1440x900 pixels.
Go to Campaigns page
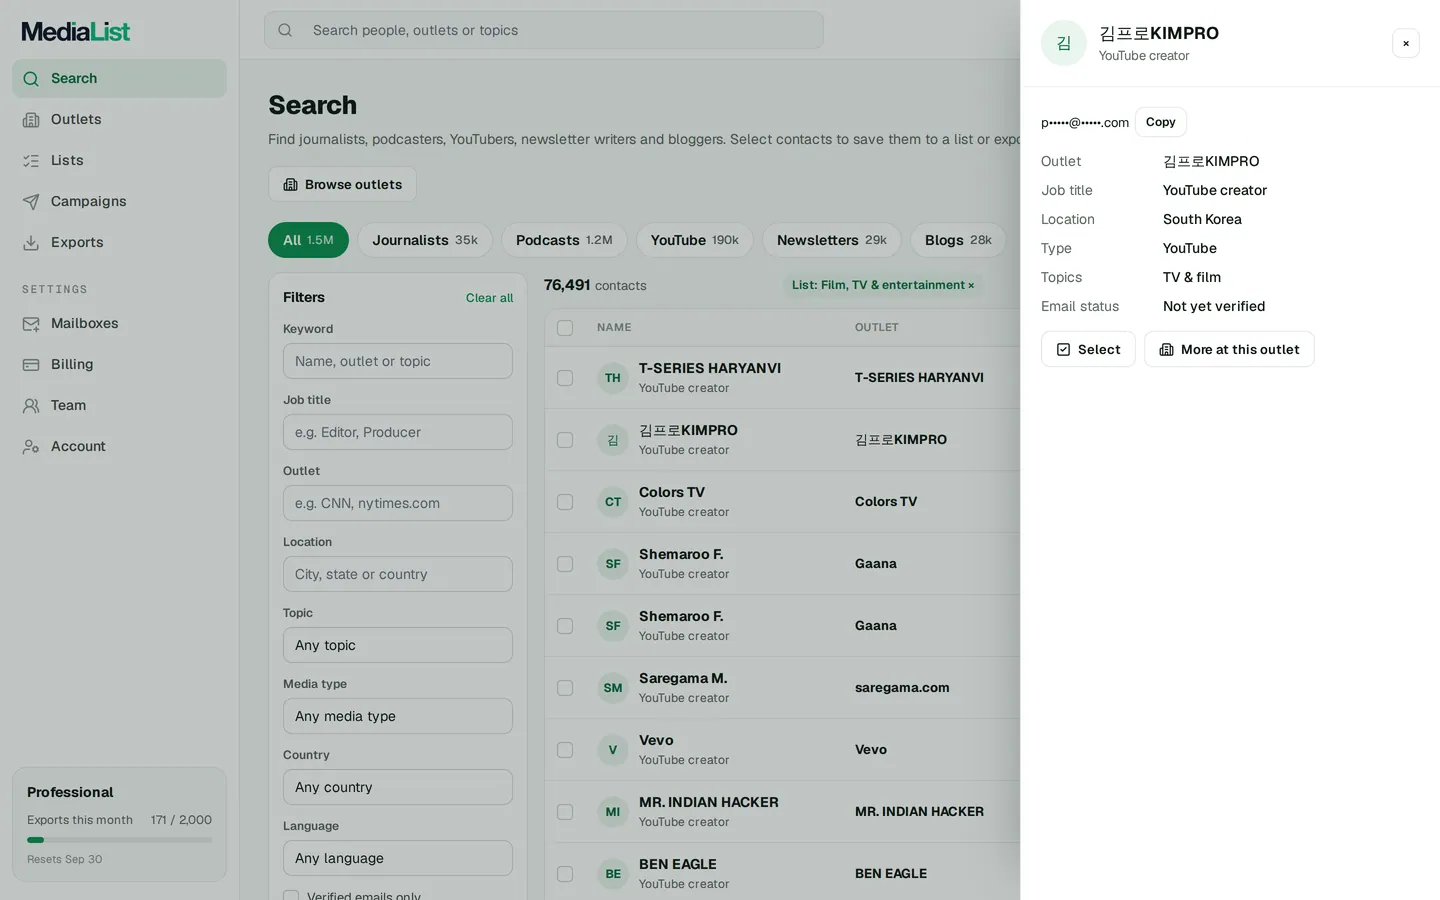coord(119,201)
